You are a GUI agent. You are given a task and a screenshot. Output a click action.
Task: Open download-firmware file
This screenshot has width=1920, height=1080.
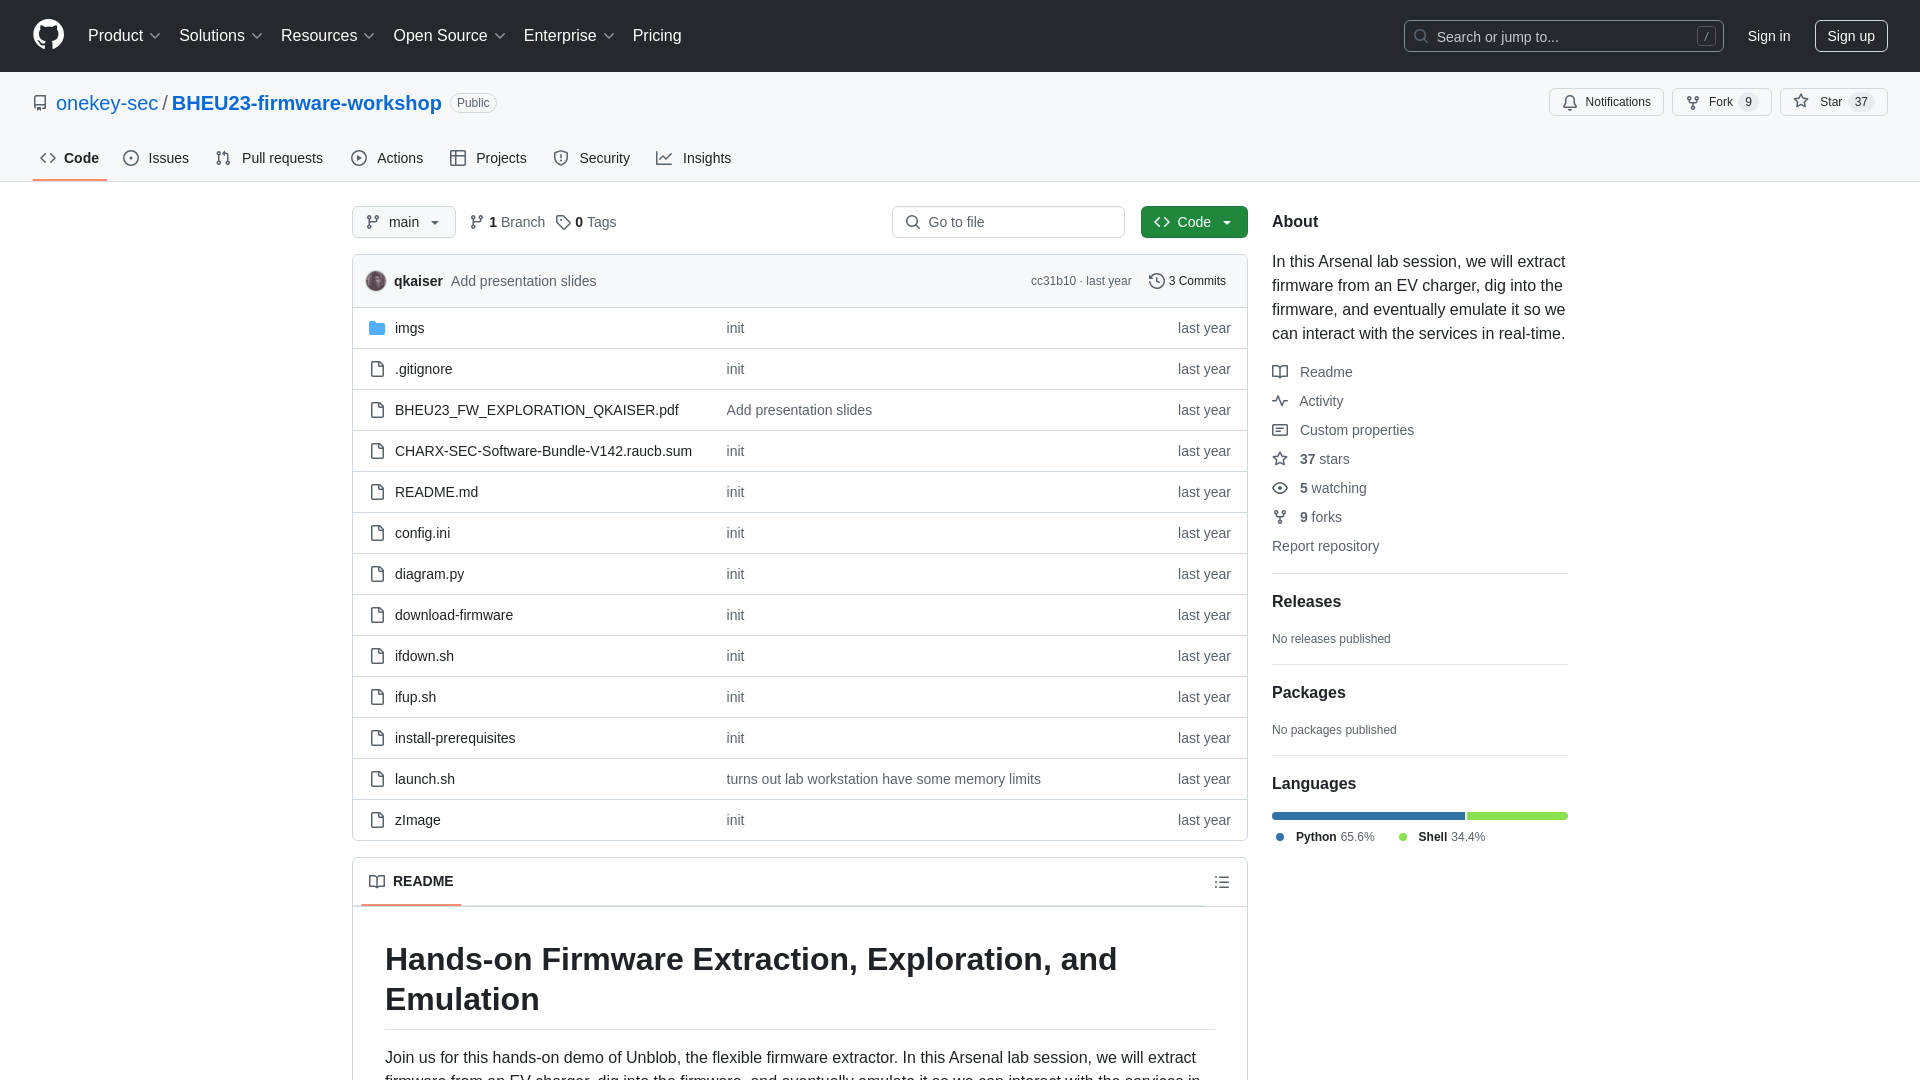tap(454, 615)
